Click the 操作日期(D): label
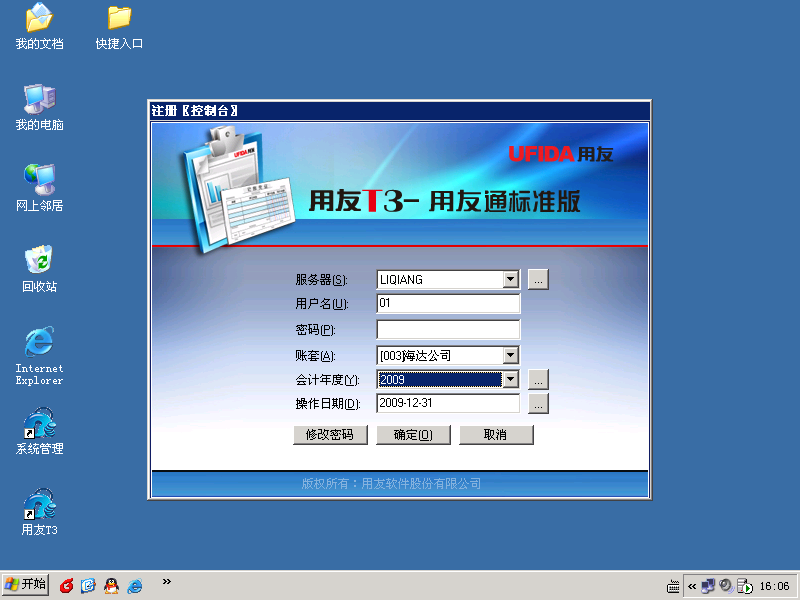The height and width of the screenshot is (600, 800). pyautogui.click(x=328, y=404)
